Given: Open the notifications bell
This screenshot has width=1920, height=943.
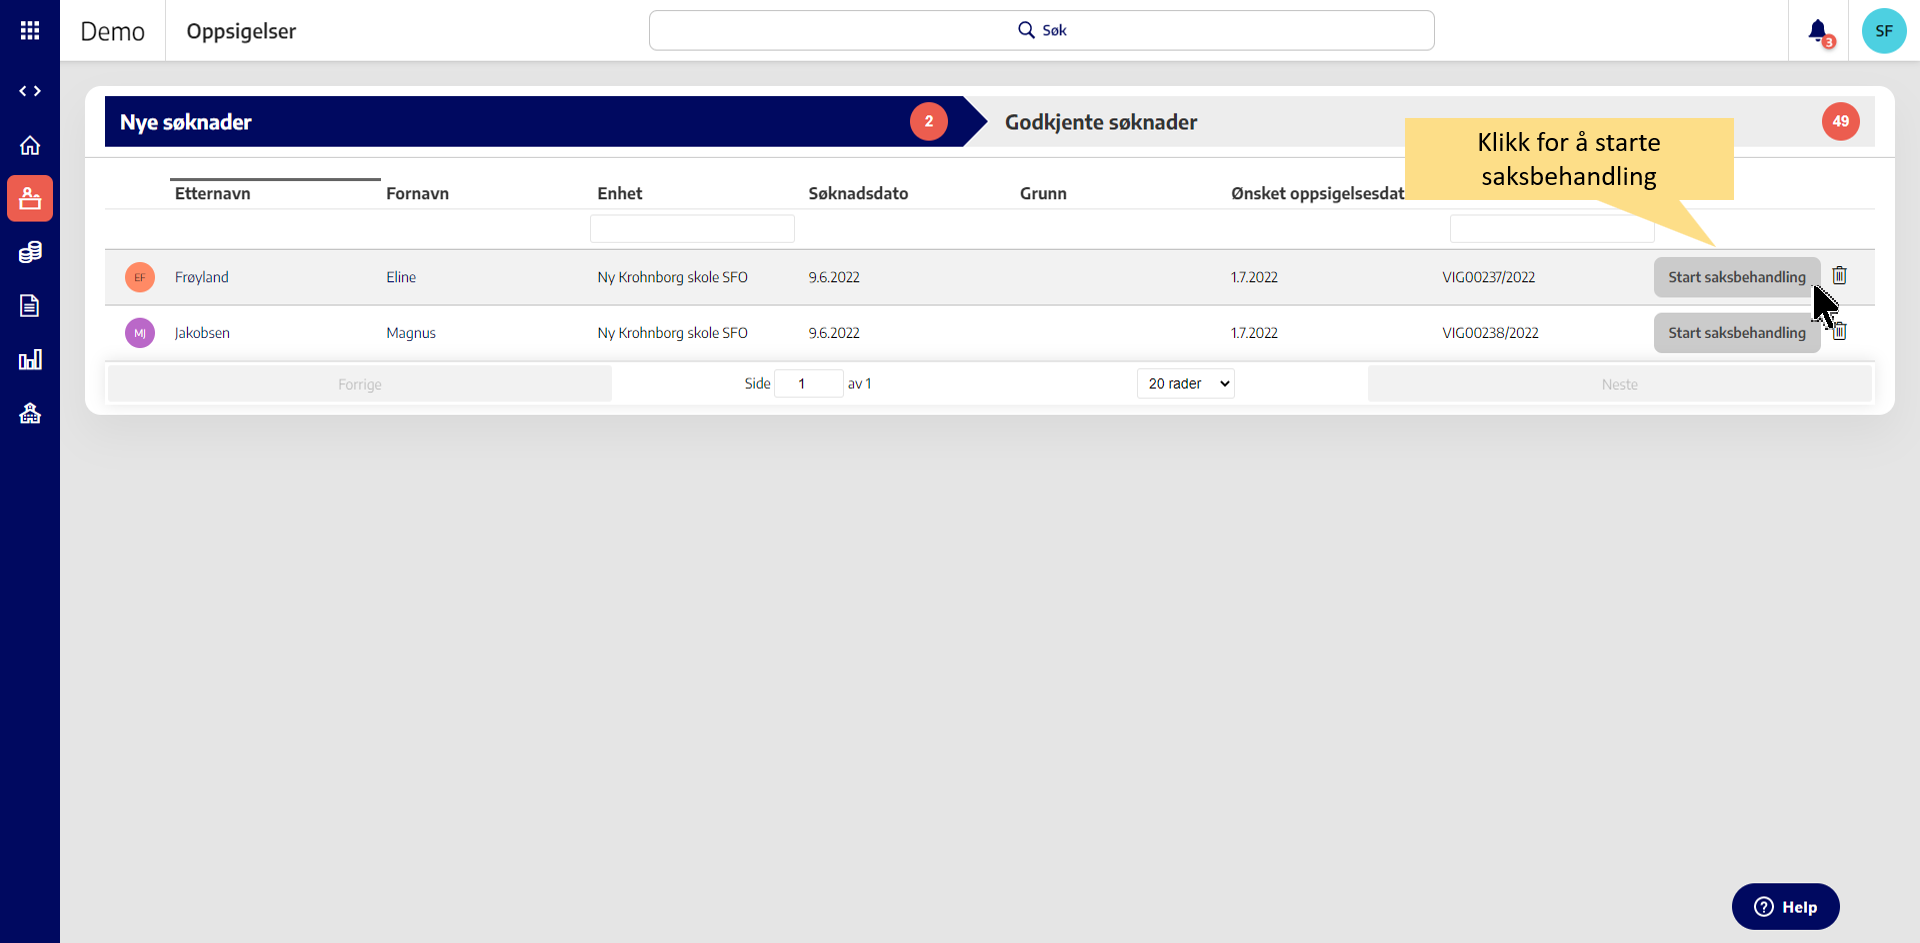Looking at the screenshot, I should click(1818, 31).
